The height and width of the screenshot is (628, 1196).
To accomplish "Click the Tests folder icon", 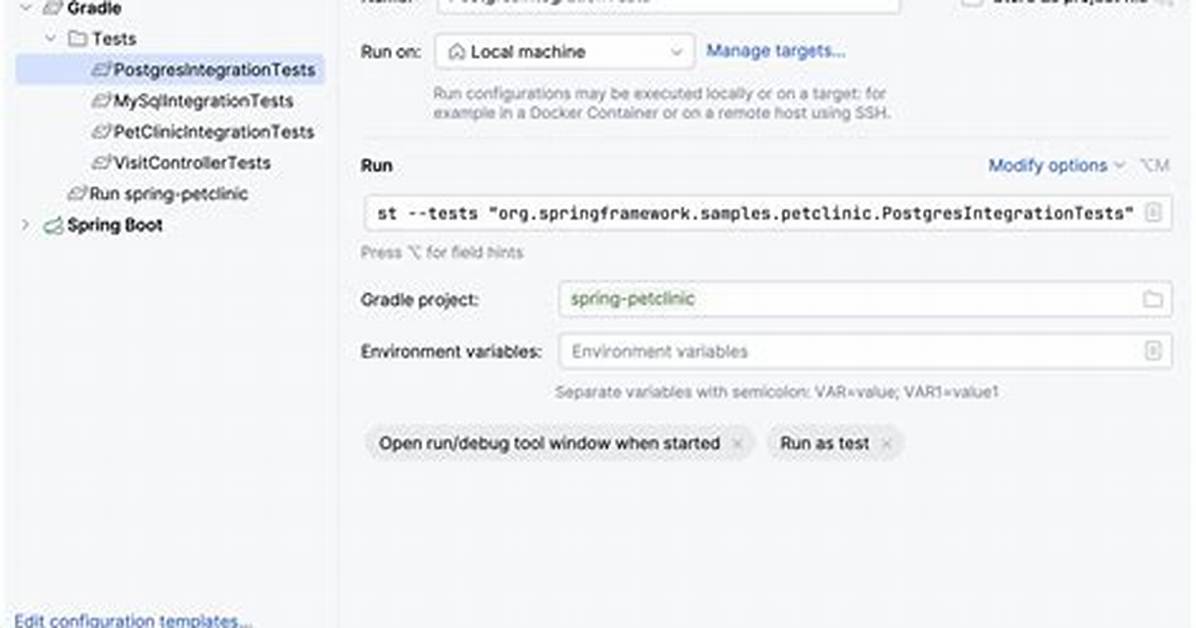I will [77, 38].
